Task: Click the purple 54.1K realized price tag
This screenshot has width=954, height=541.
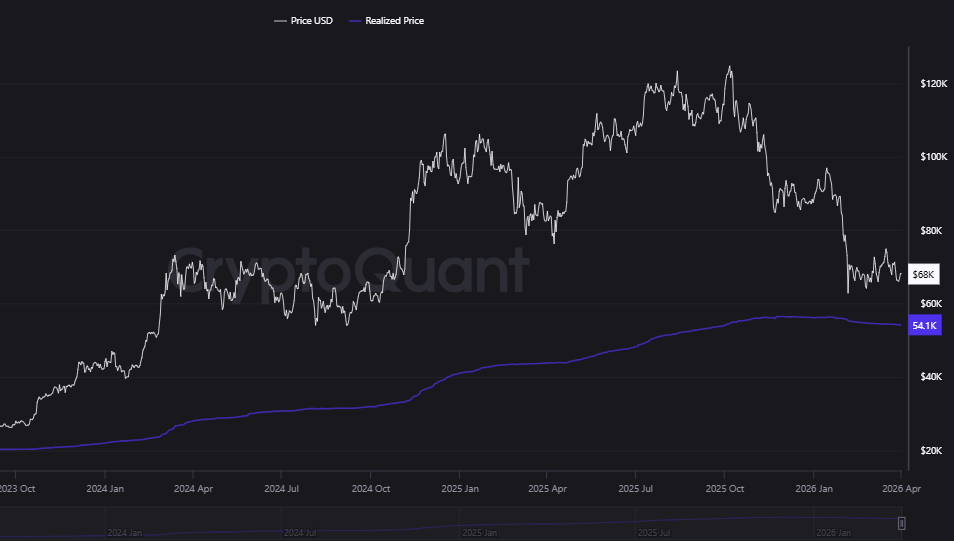Action: (925, 325)
